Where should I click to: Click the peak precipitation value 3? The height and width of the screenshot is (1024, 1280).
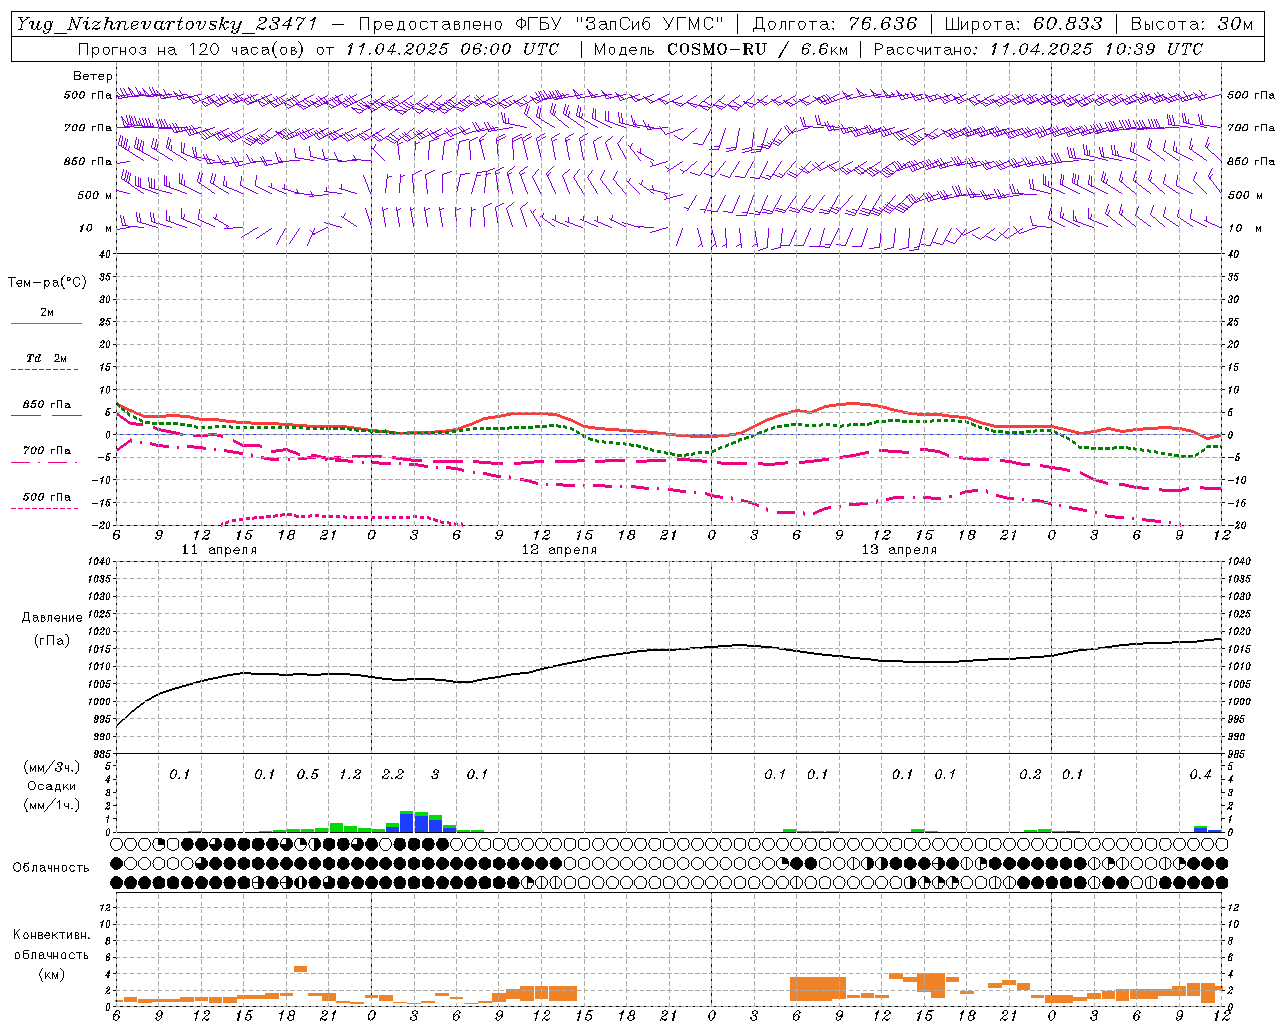[x=435, y=775]
